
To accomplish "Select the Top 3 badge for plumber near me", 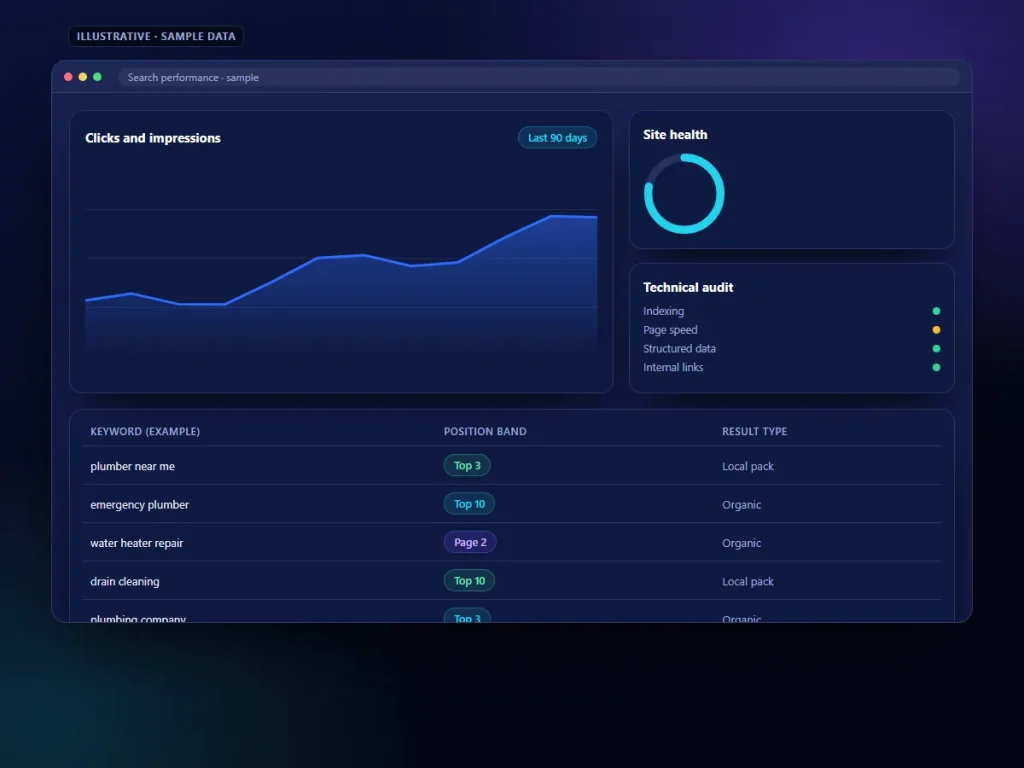I will [x=467, y=466].
